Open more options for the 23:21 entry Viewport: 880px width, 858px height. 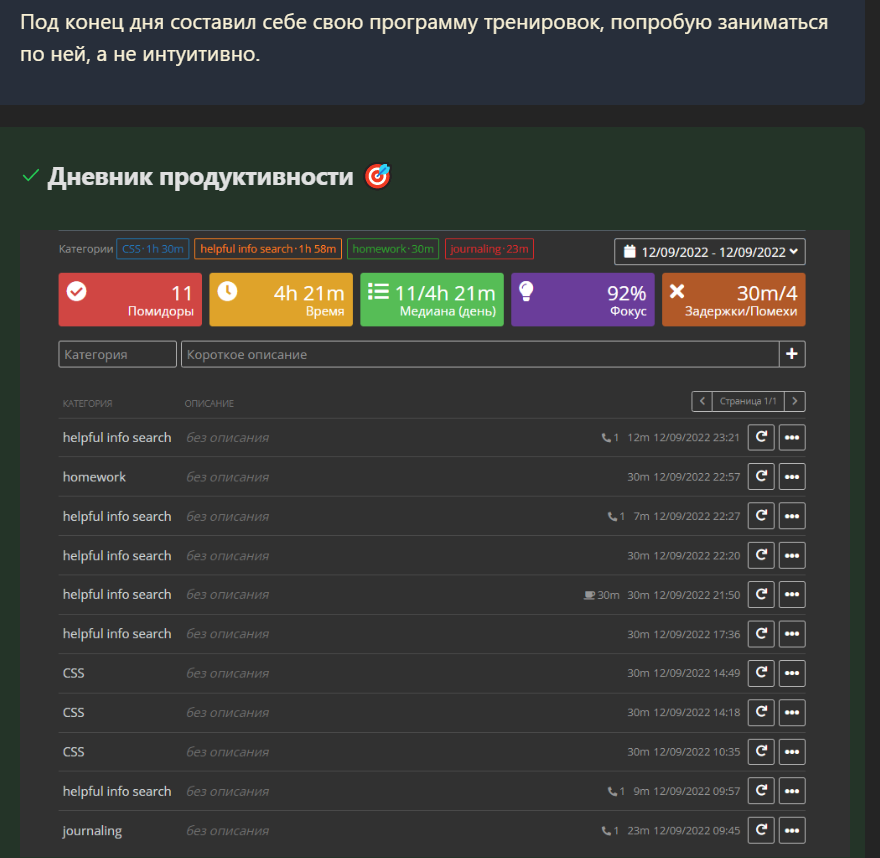(x=792, y=437)
